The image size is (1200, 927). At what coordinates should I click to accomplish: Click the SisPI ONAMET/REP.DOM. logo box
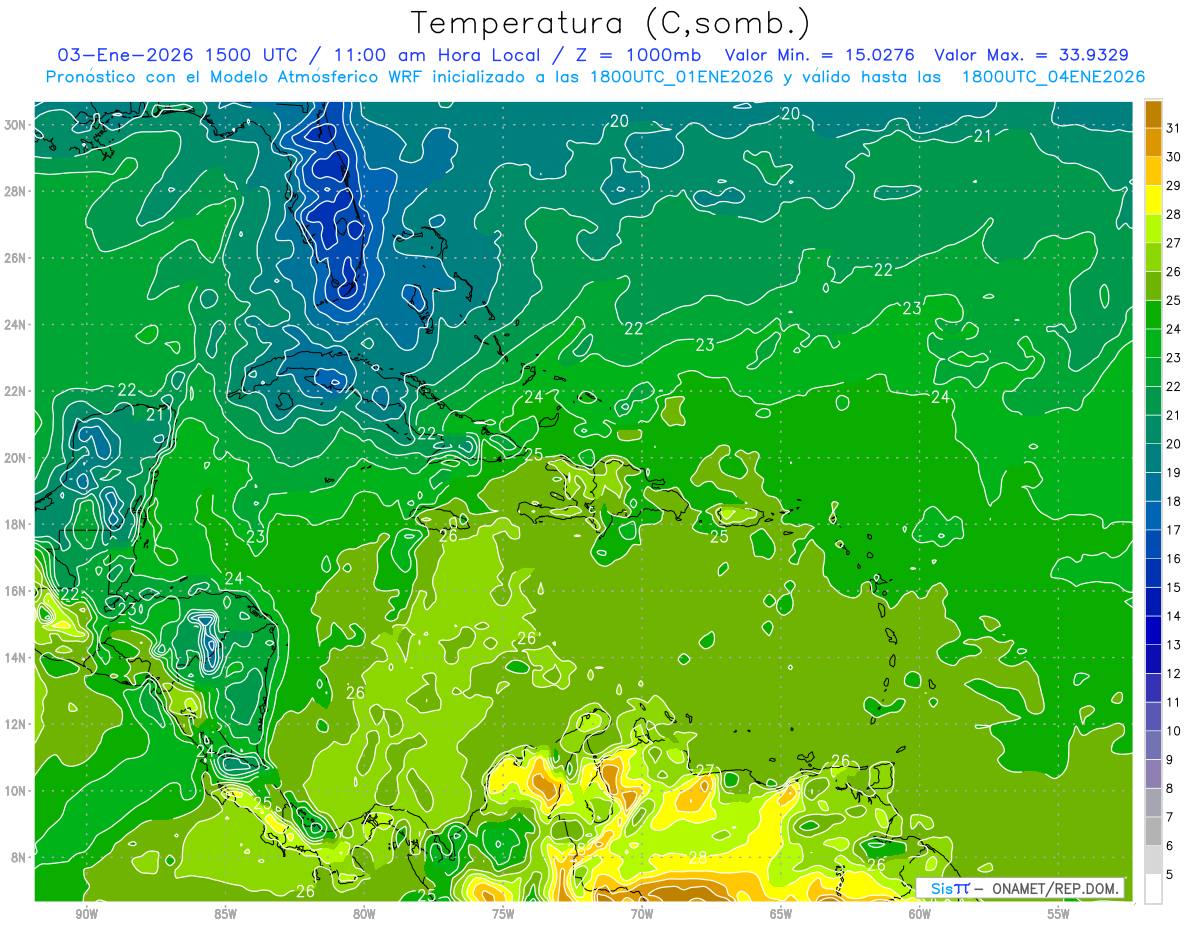click(x=1020, y=888)
